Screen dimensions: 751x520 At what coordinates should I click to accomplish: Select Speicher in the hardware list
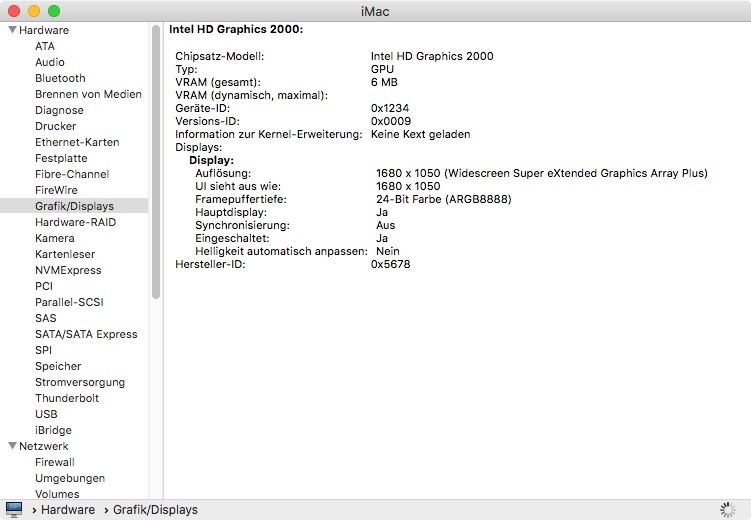click(60, 366)
